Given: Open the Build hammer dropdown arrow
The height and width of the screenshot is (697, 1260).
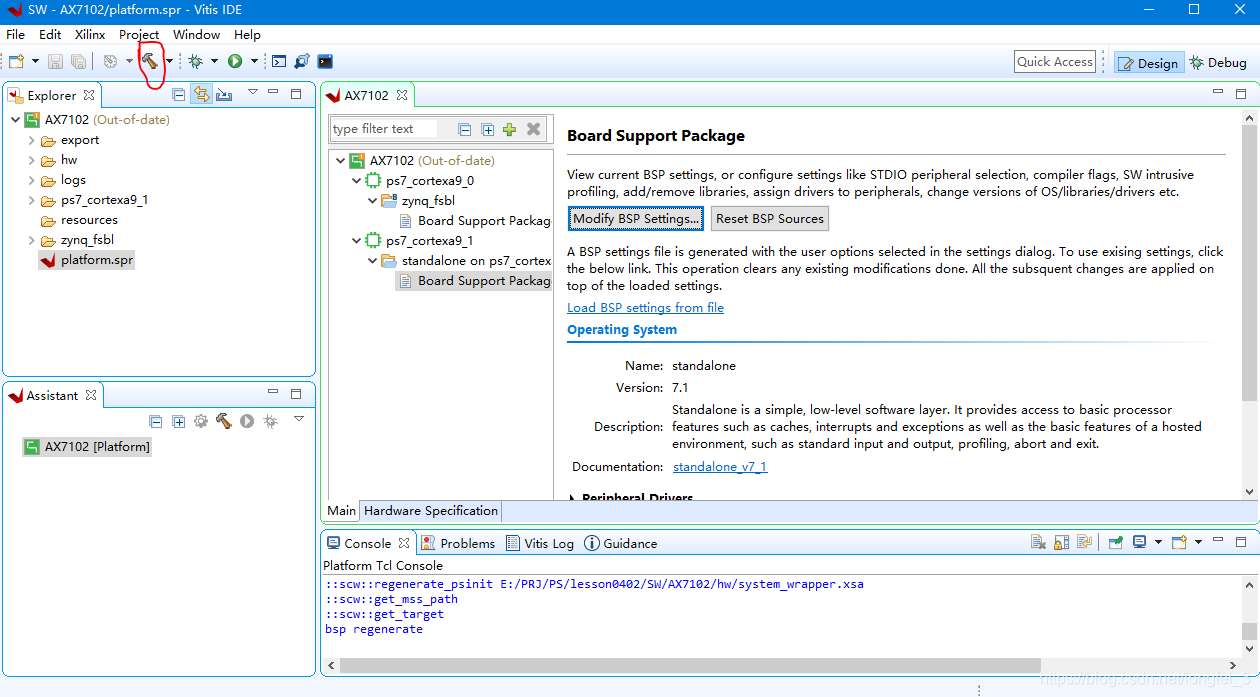Looking at the screenshot, I should point(169,61).
